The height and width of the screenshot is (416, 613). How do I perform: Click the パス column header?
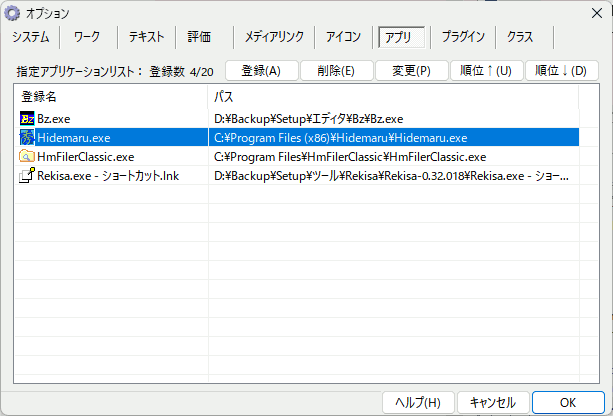pyautogui.click(x=393, y=97)
